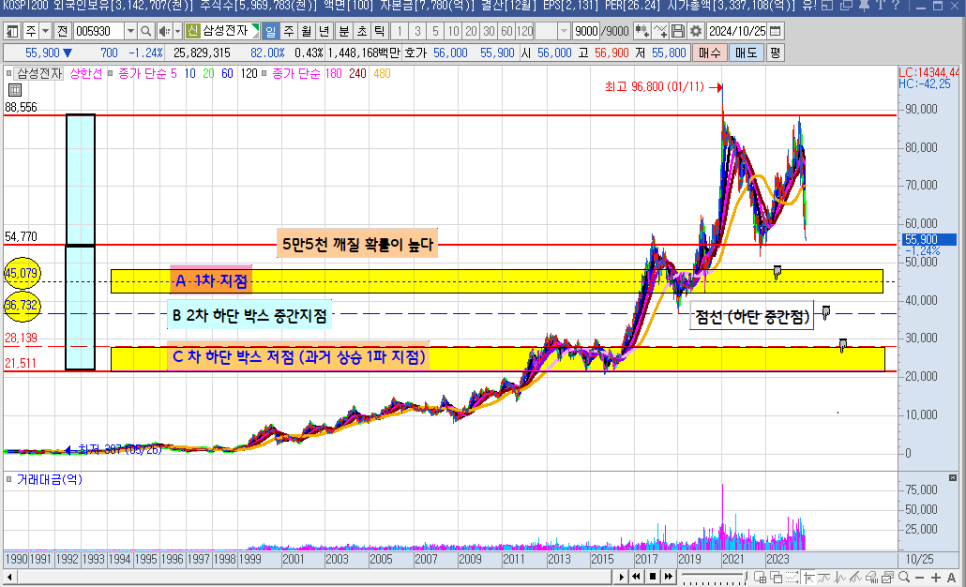Image resolution: width=966 pixels, height=587 pixels.
Task: Select monthly 월 chart period
Action: click(x=306, y=31)
